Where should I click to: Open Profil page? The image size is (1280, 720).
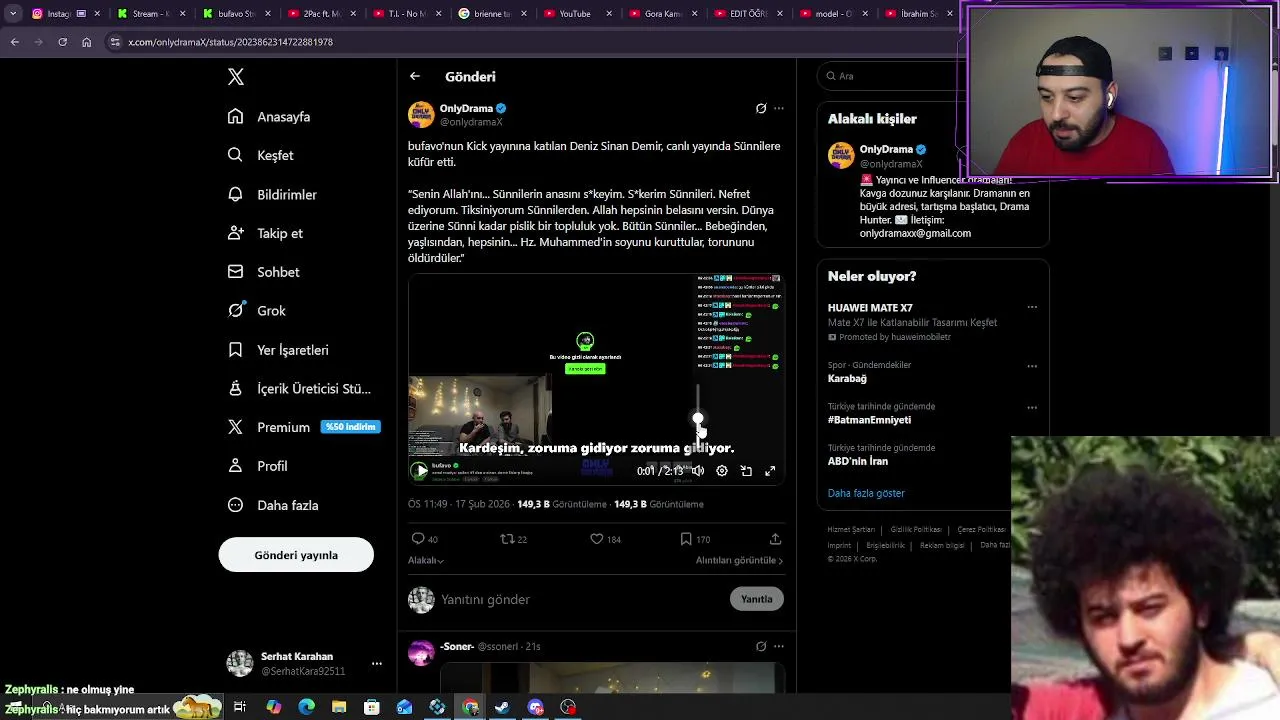click(x=257, y=466)
